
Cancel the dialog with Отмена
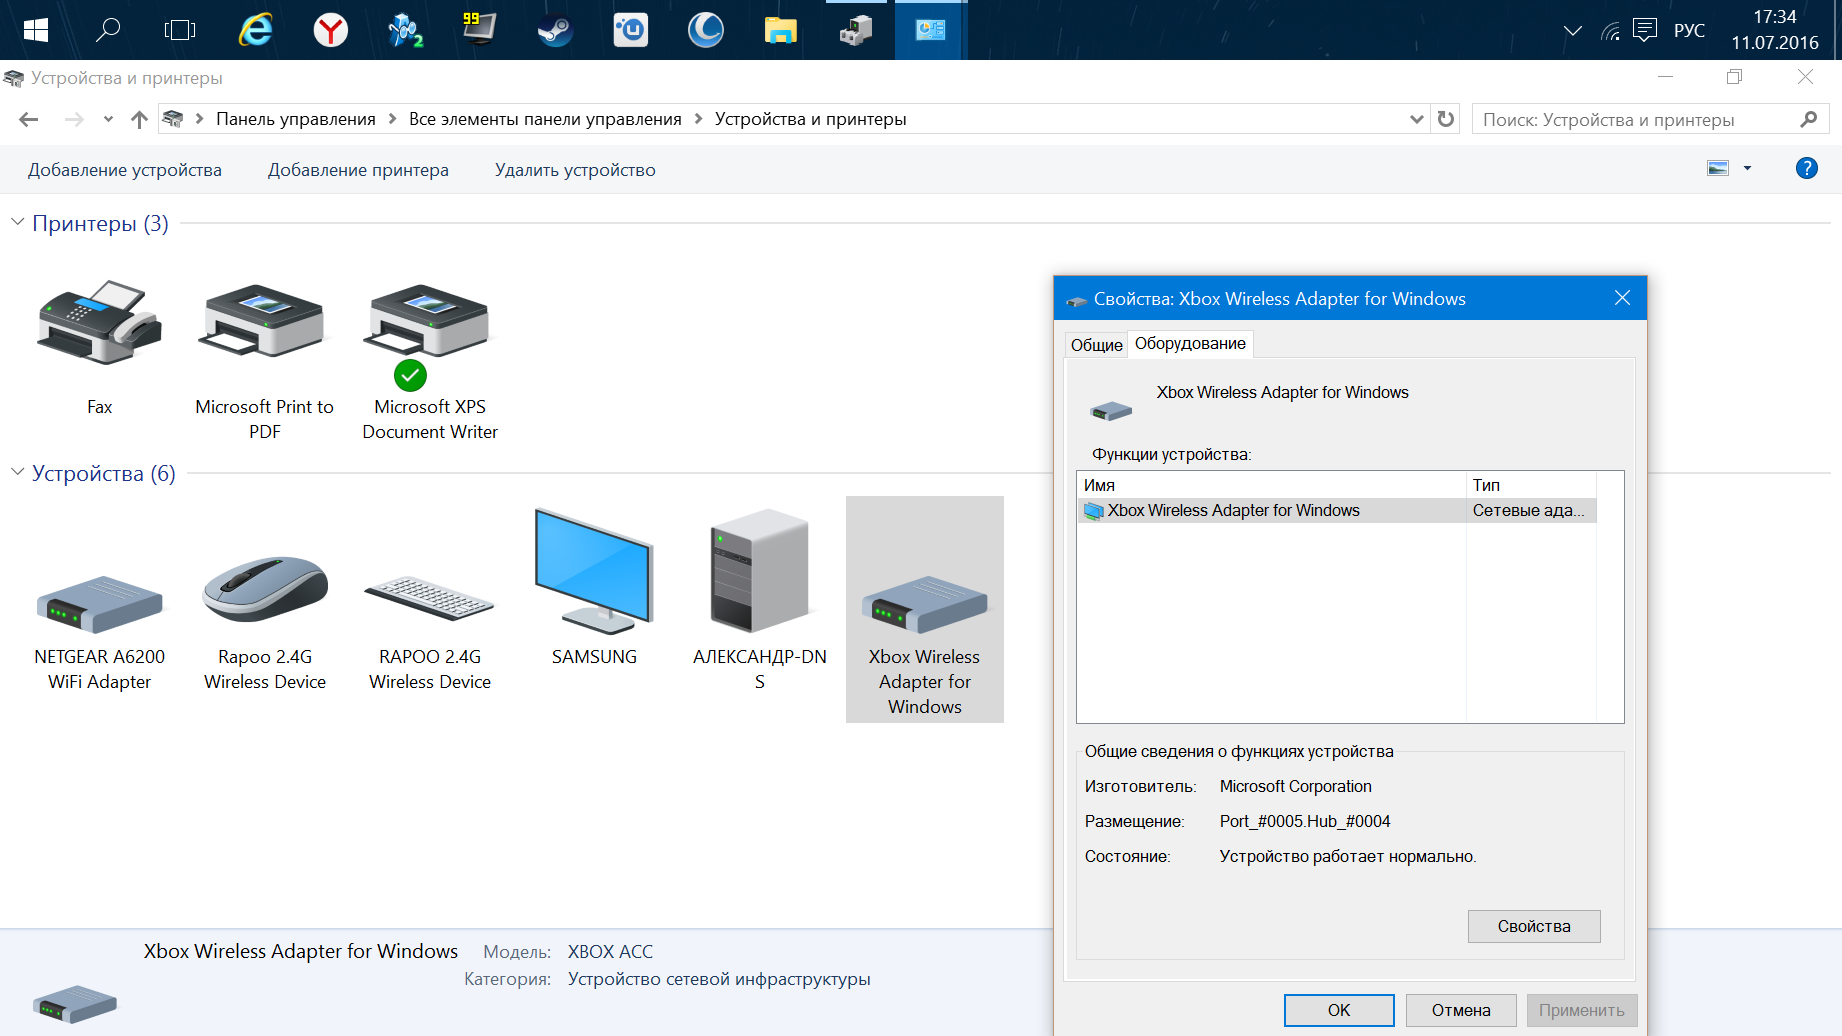click(1461, 1010)
